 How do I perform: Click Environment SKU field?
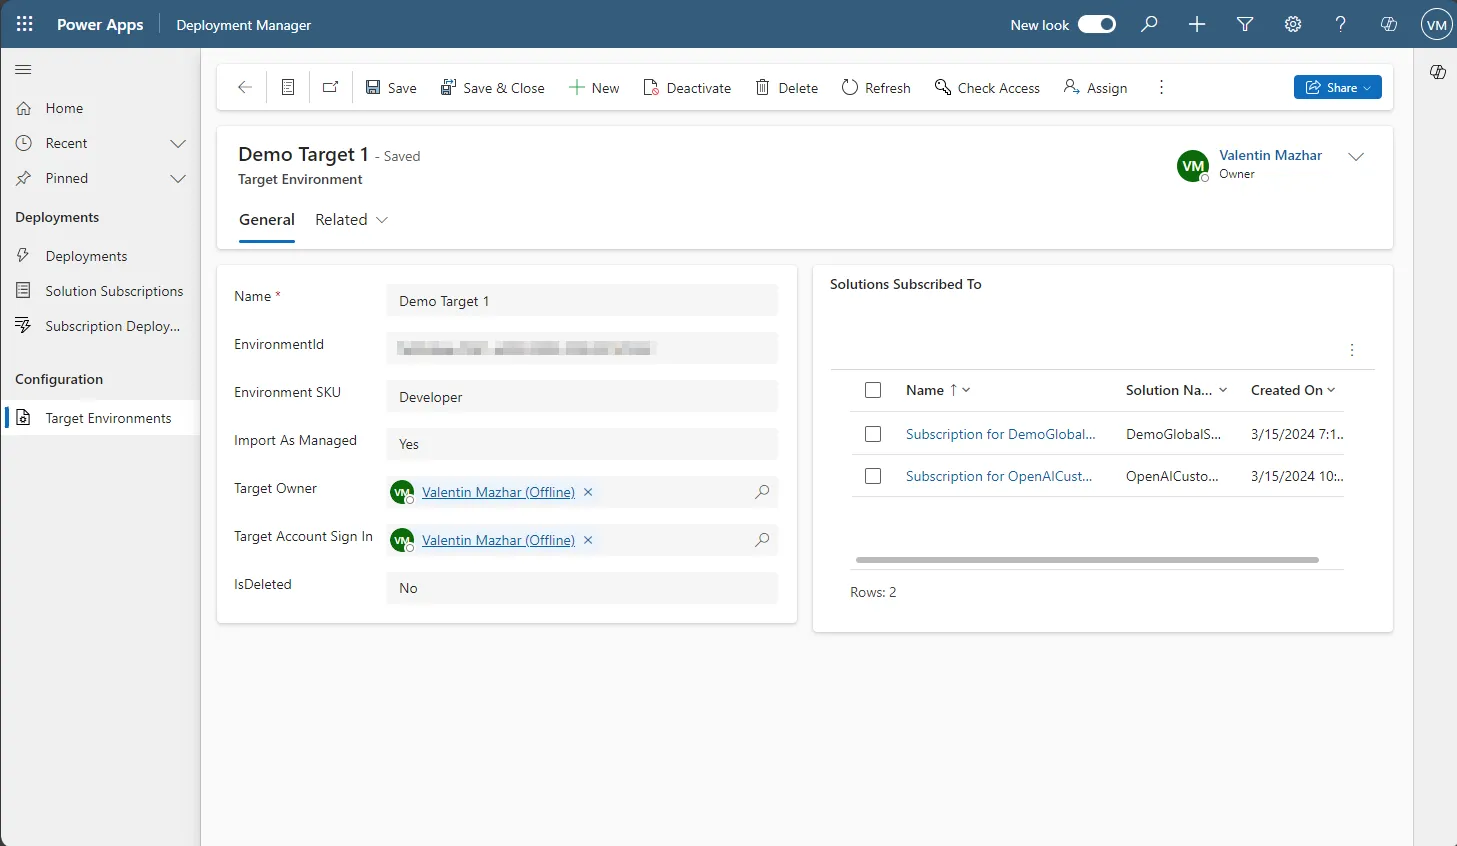point(582,396)
